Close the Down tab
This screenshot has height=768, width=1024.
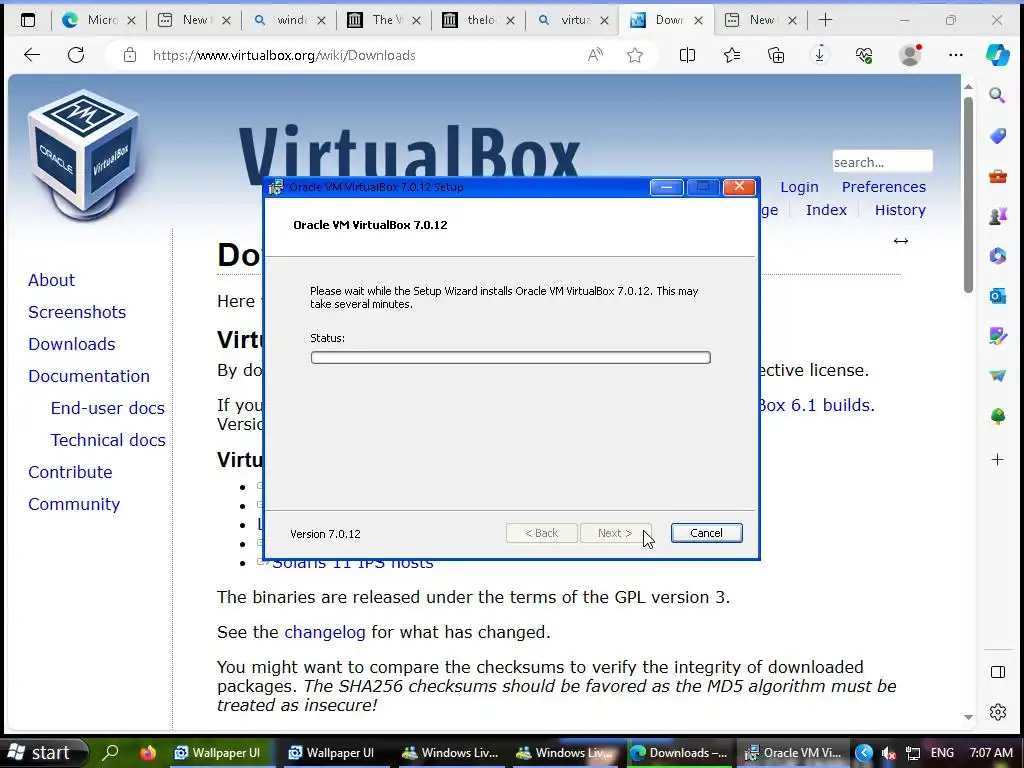(x=698, y=20)
